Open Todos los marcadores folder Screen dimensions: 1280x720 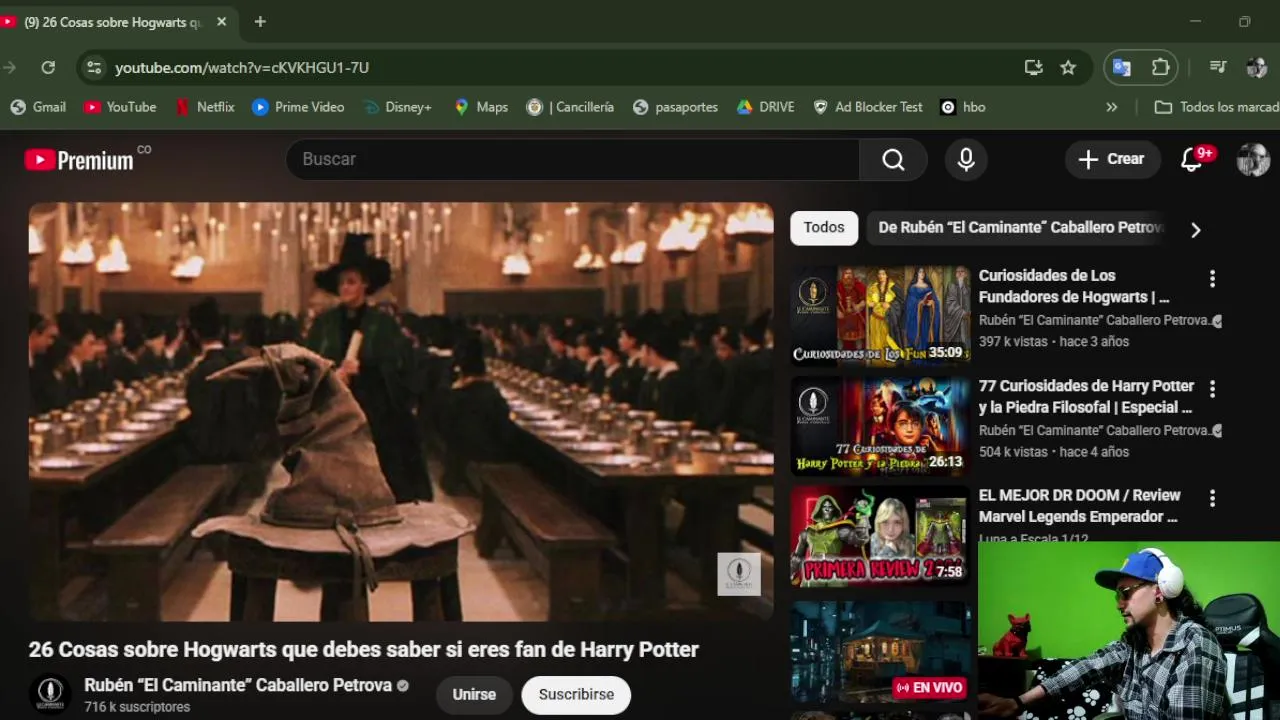pyautogui.click(x=1216, y=107)
